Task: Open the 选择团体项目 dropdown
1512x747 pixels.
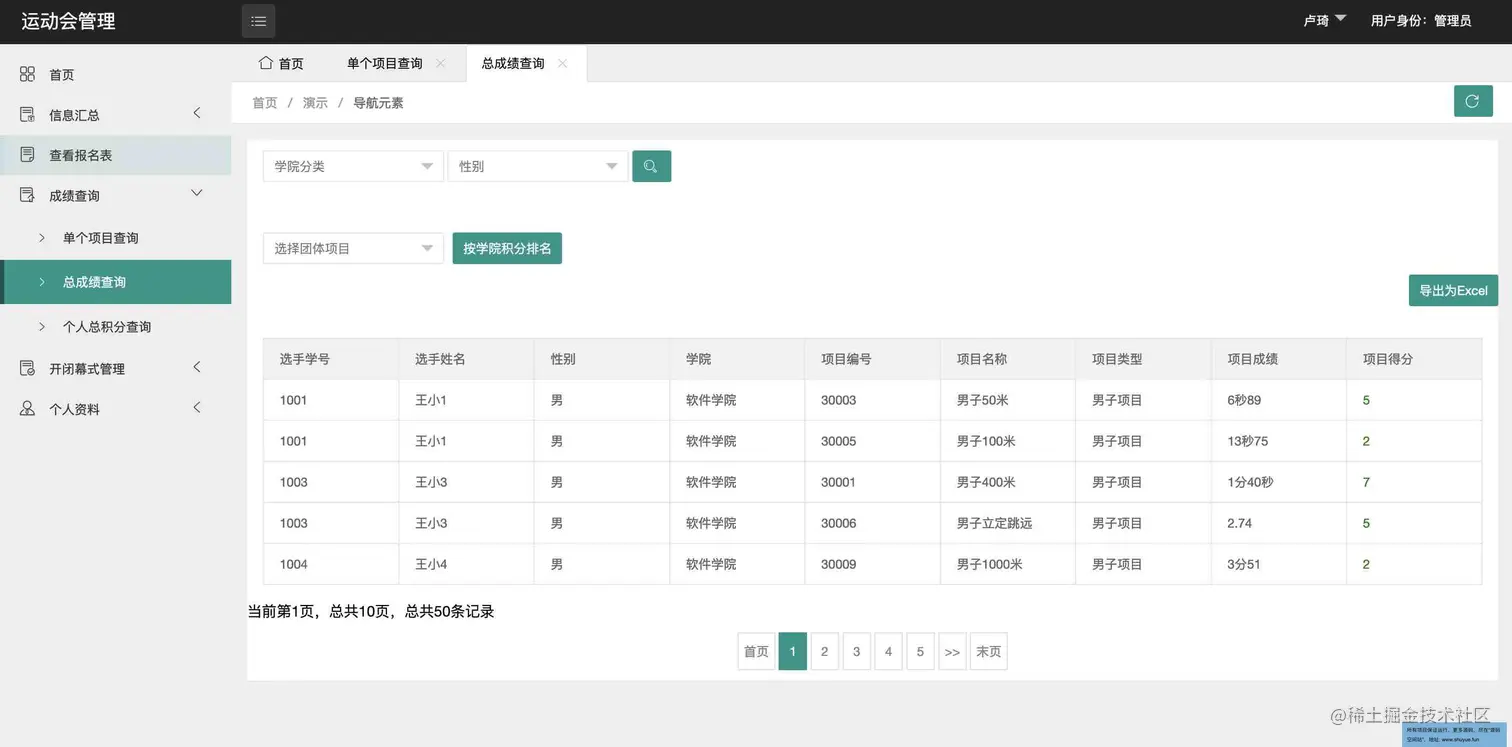Action: click(353, 248)
